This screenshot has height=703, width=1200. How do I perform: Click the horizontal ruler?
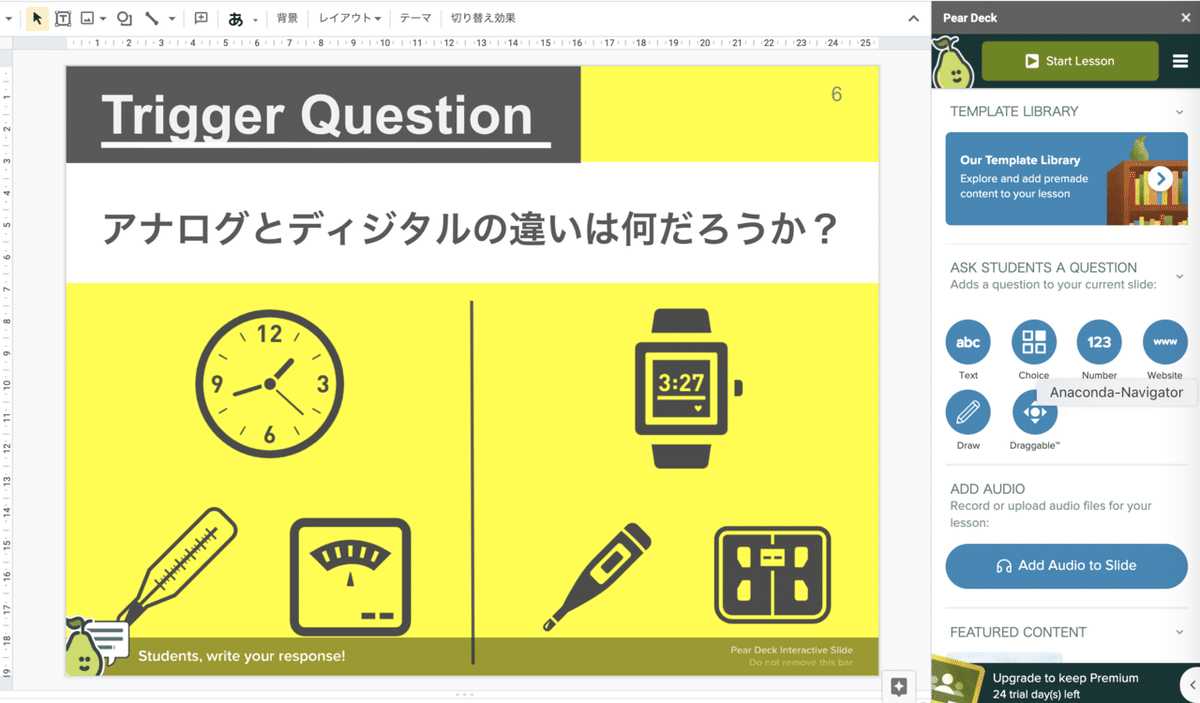(472, 43)
